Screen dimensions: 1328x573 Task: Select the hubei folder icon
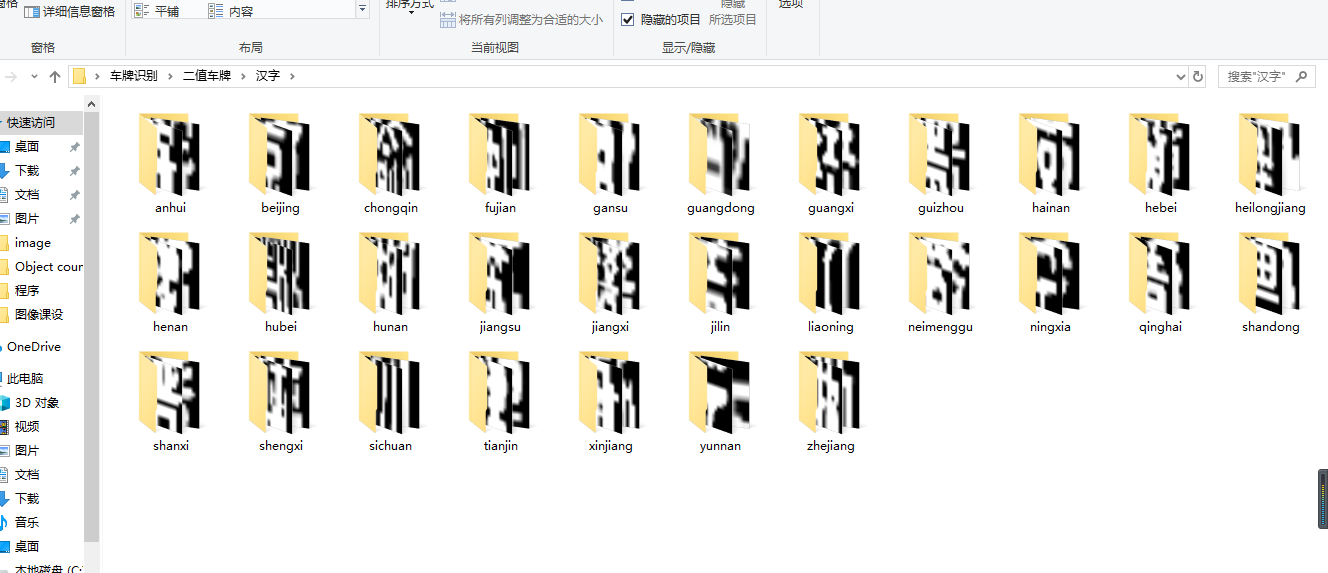pos(280,274)
